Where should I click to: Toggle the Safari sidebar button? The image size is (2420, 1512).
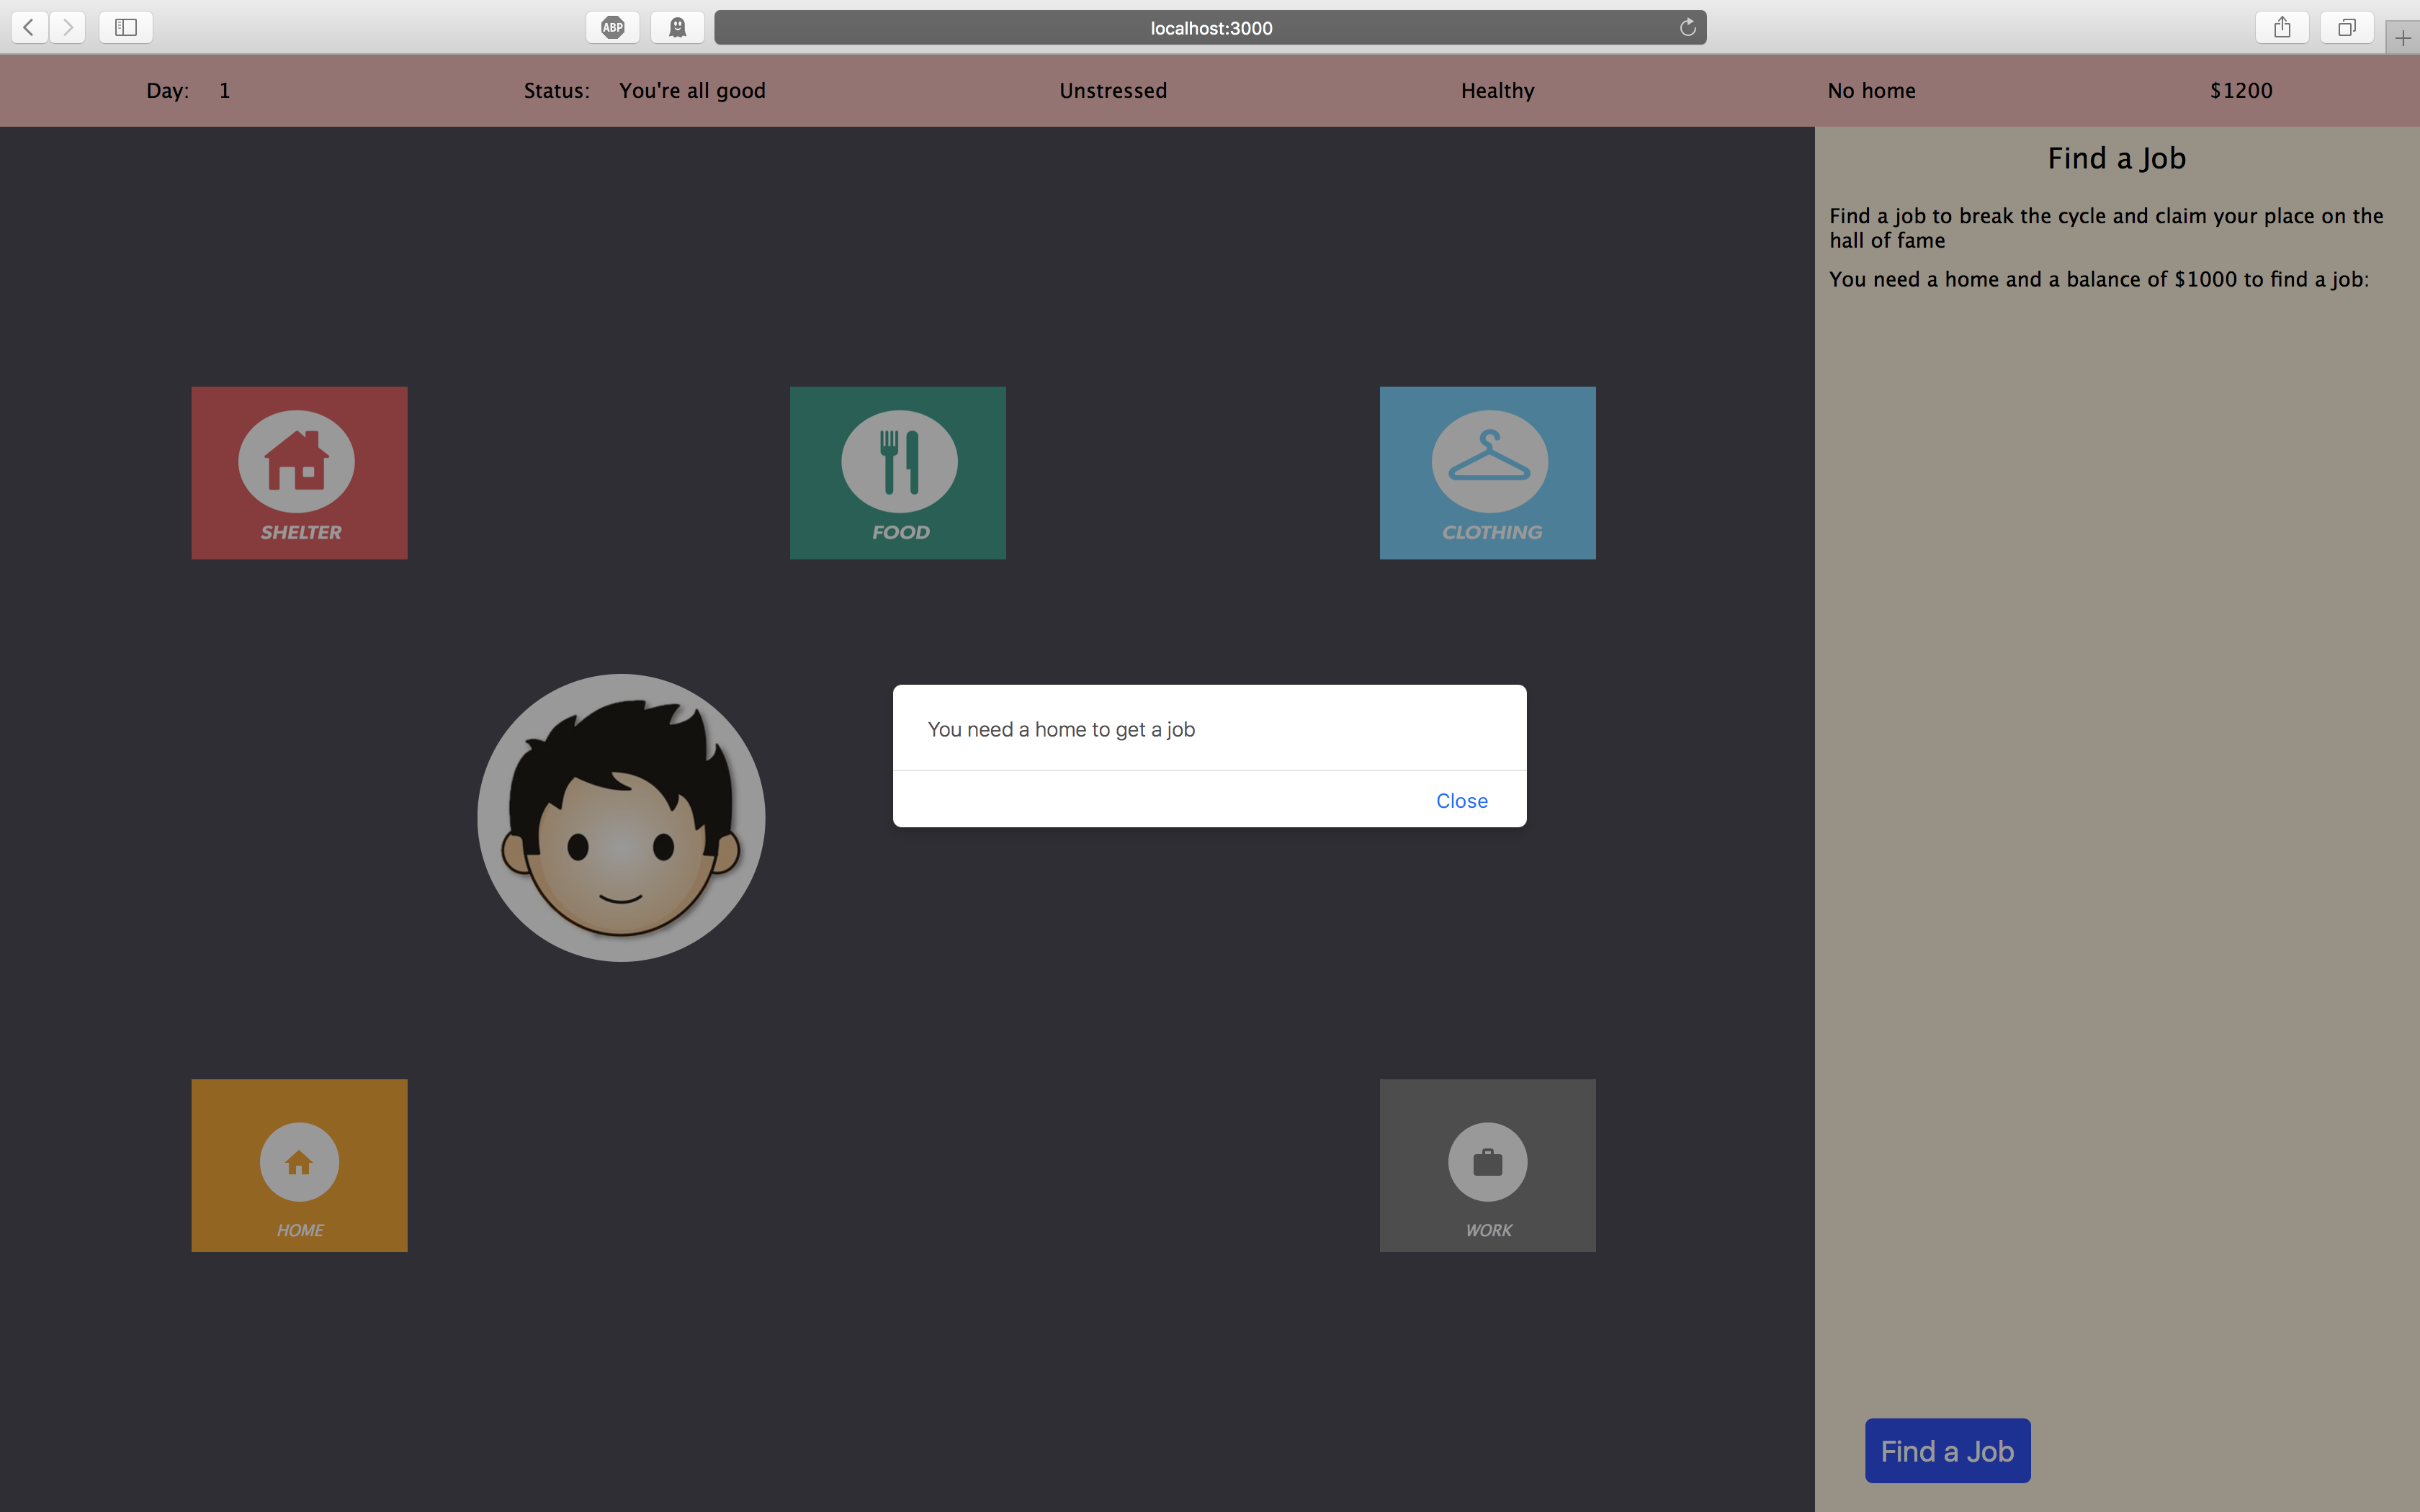(x=126, y=27)
